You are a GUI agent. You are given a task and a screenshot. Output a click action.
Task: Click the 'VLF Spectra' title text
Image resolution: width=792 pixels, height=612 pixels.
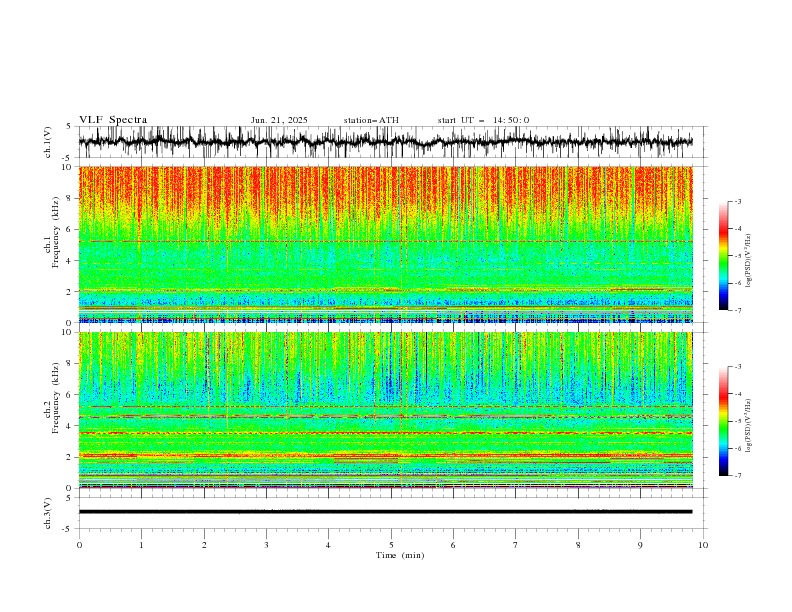tap(113, 120)
